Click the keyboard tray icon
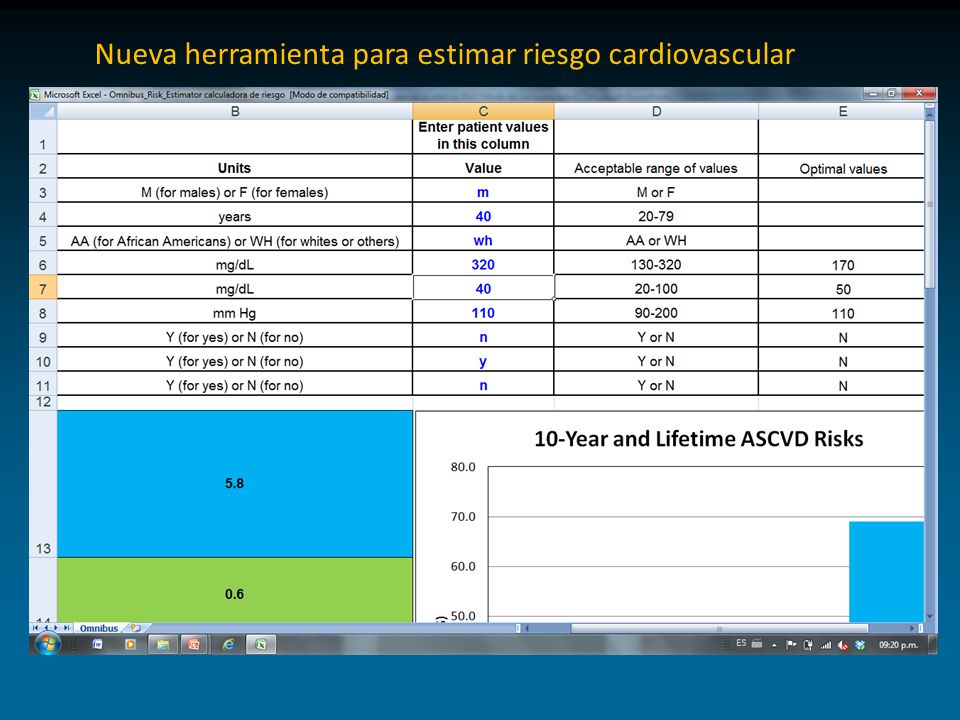The width and height of the screenshot is (960, 720). pos(757,643)
